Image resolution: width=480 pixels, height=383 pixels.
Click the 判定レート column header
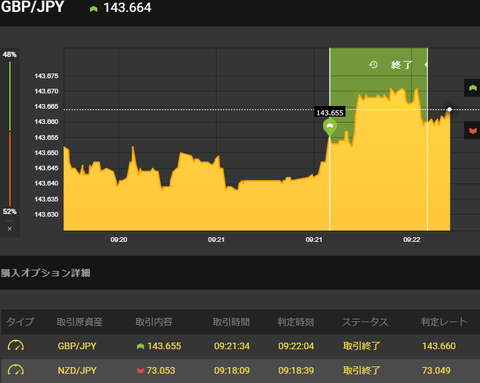pyautogui.click(x=444, y=322)
